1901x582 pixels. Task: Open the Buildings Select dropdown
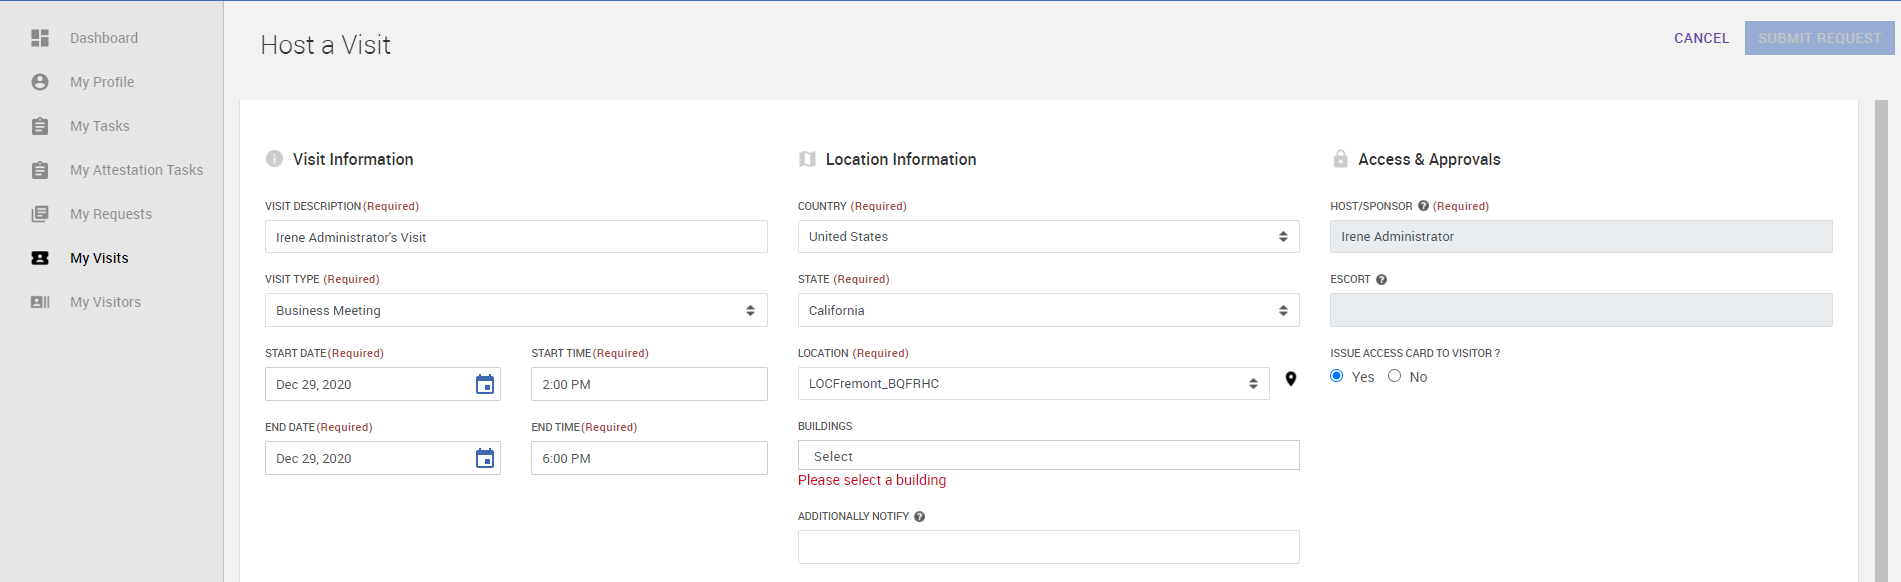tap(1048, 455)
